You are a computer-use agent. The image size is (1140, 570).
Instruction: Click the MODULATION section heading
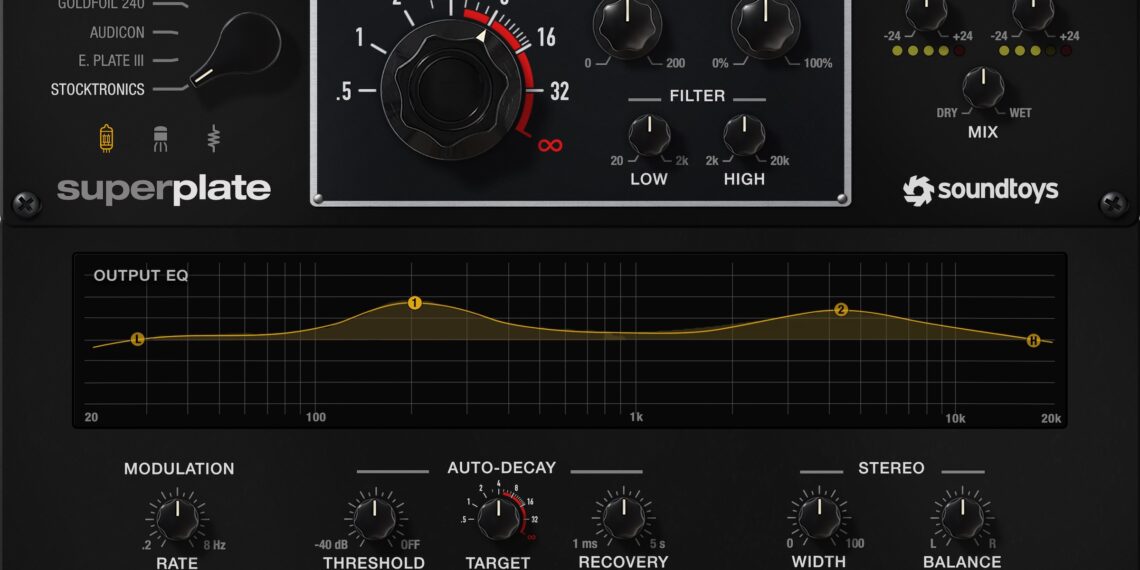click(x=179, y=469)
